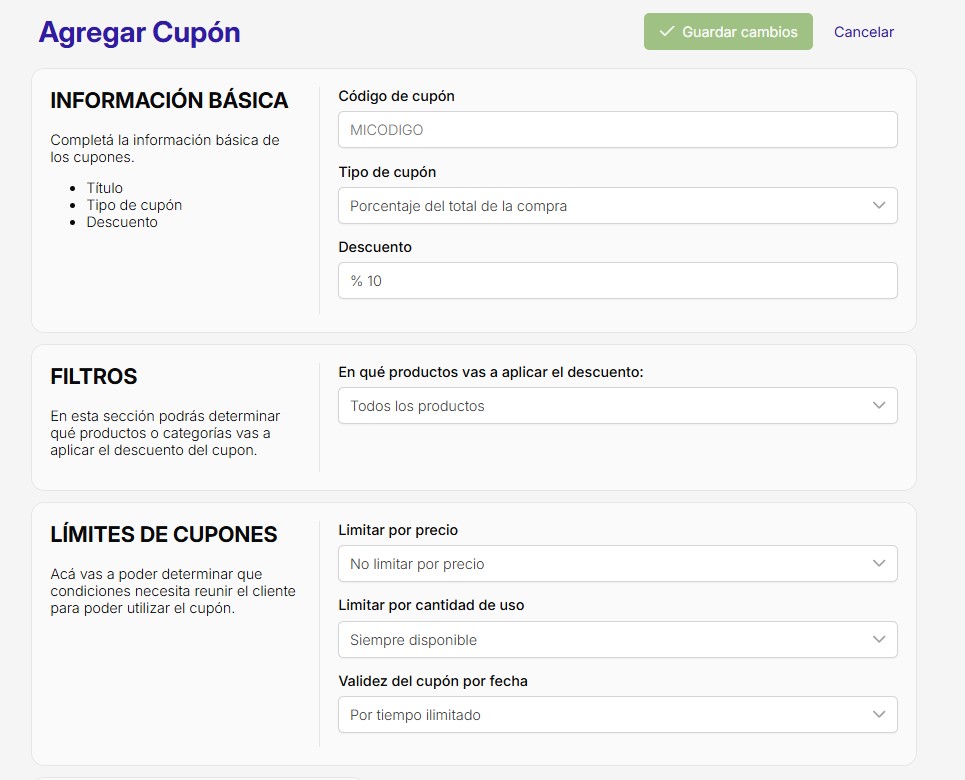Focus the Código de cupón text field
The image size is (965, 780).
tap(617, 130)
